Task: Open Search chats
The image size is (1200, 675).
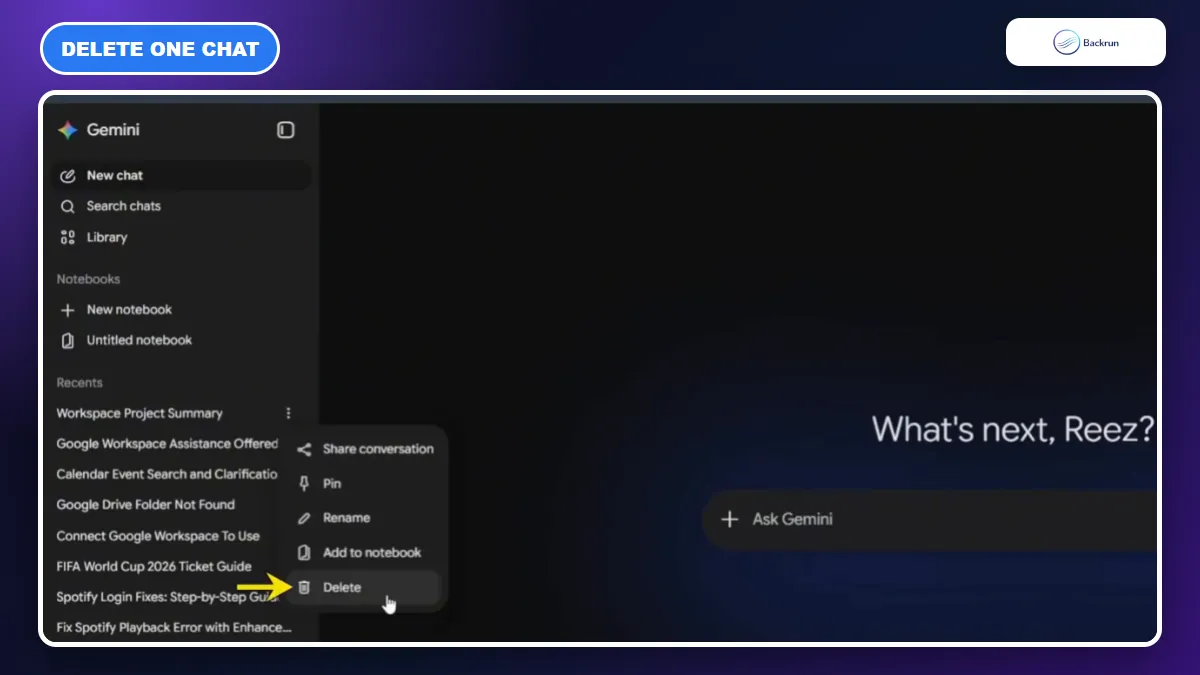Action: [x=181, y=207]
